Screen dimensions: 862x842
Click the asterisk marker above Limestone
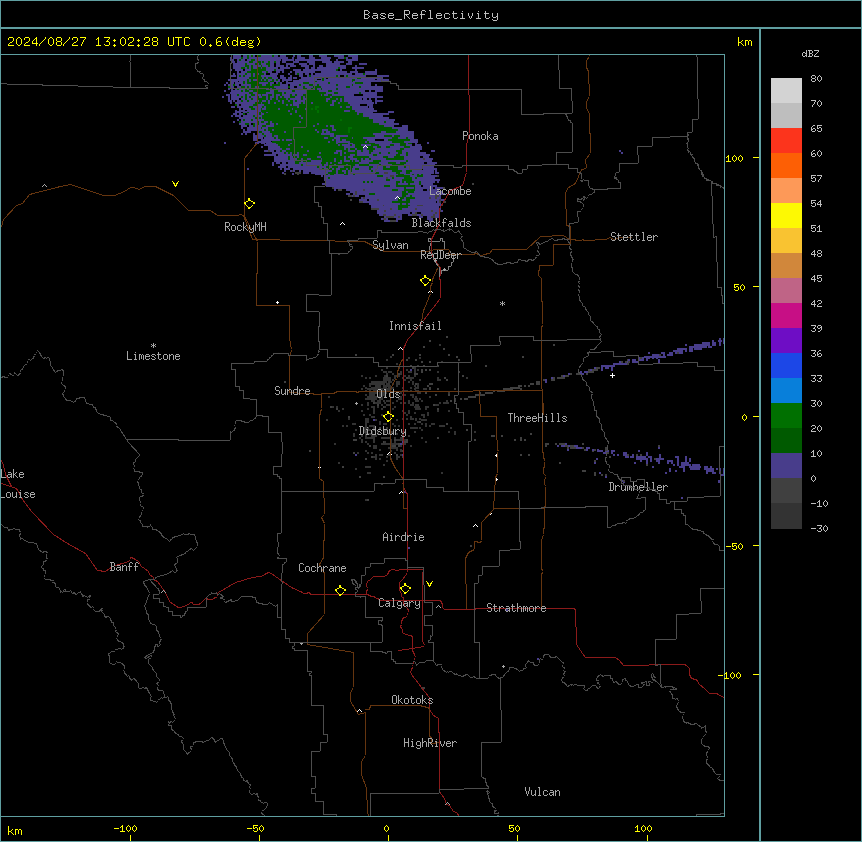point(153,345)
